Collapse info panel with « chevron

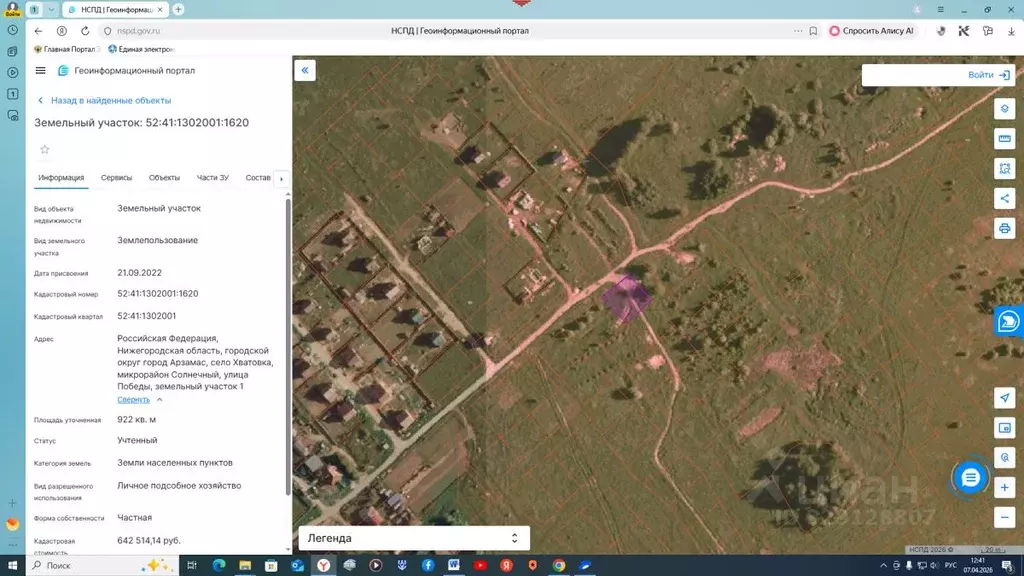305,70
